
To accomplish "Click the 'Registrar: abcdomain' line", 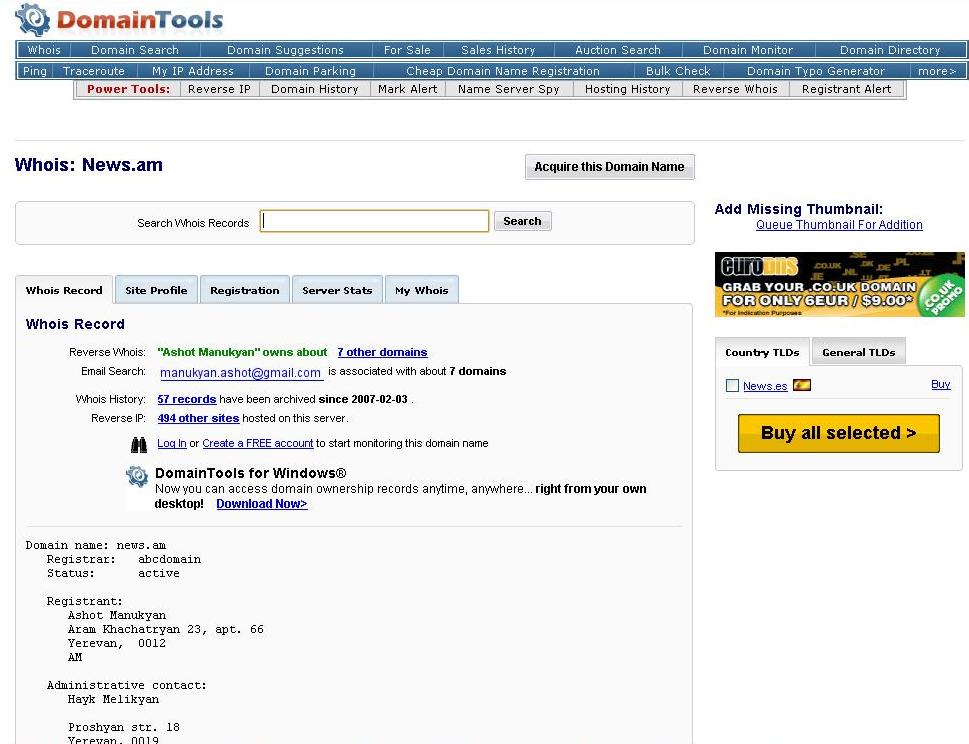I will tap(124, 559).
